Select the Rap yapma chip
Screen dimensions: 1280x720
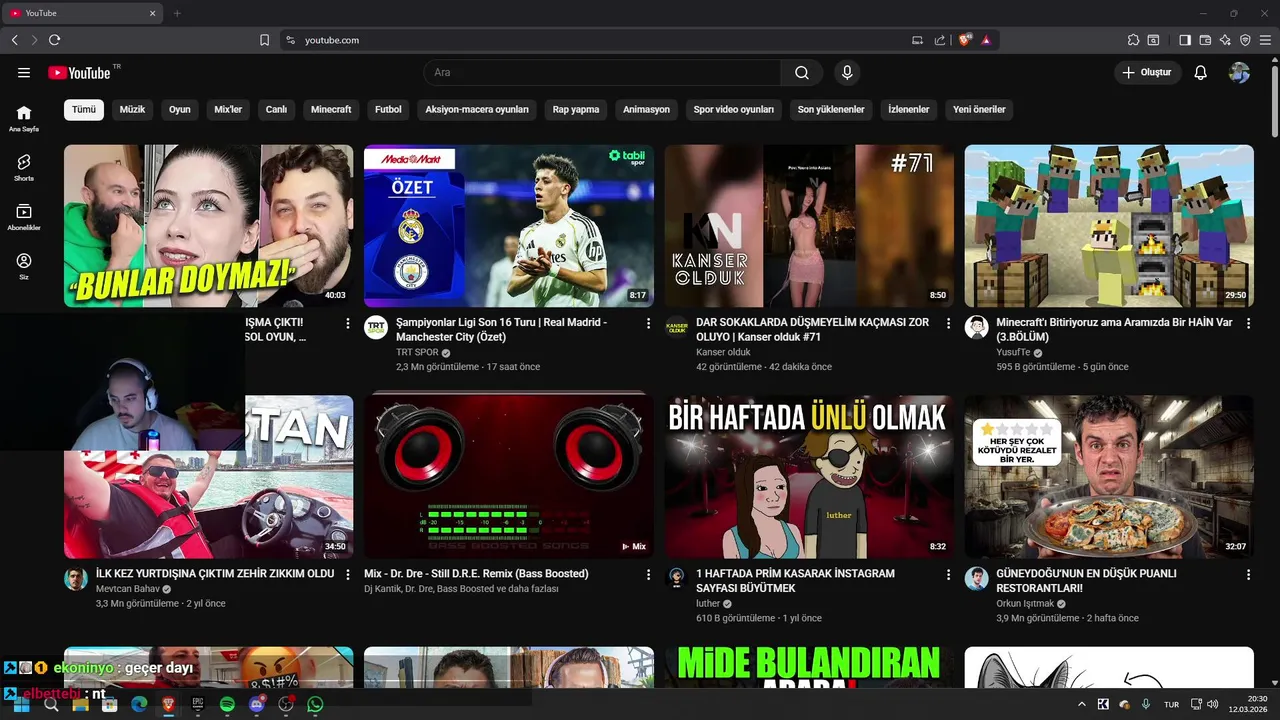(576, 109)
